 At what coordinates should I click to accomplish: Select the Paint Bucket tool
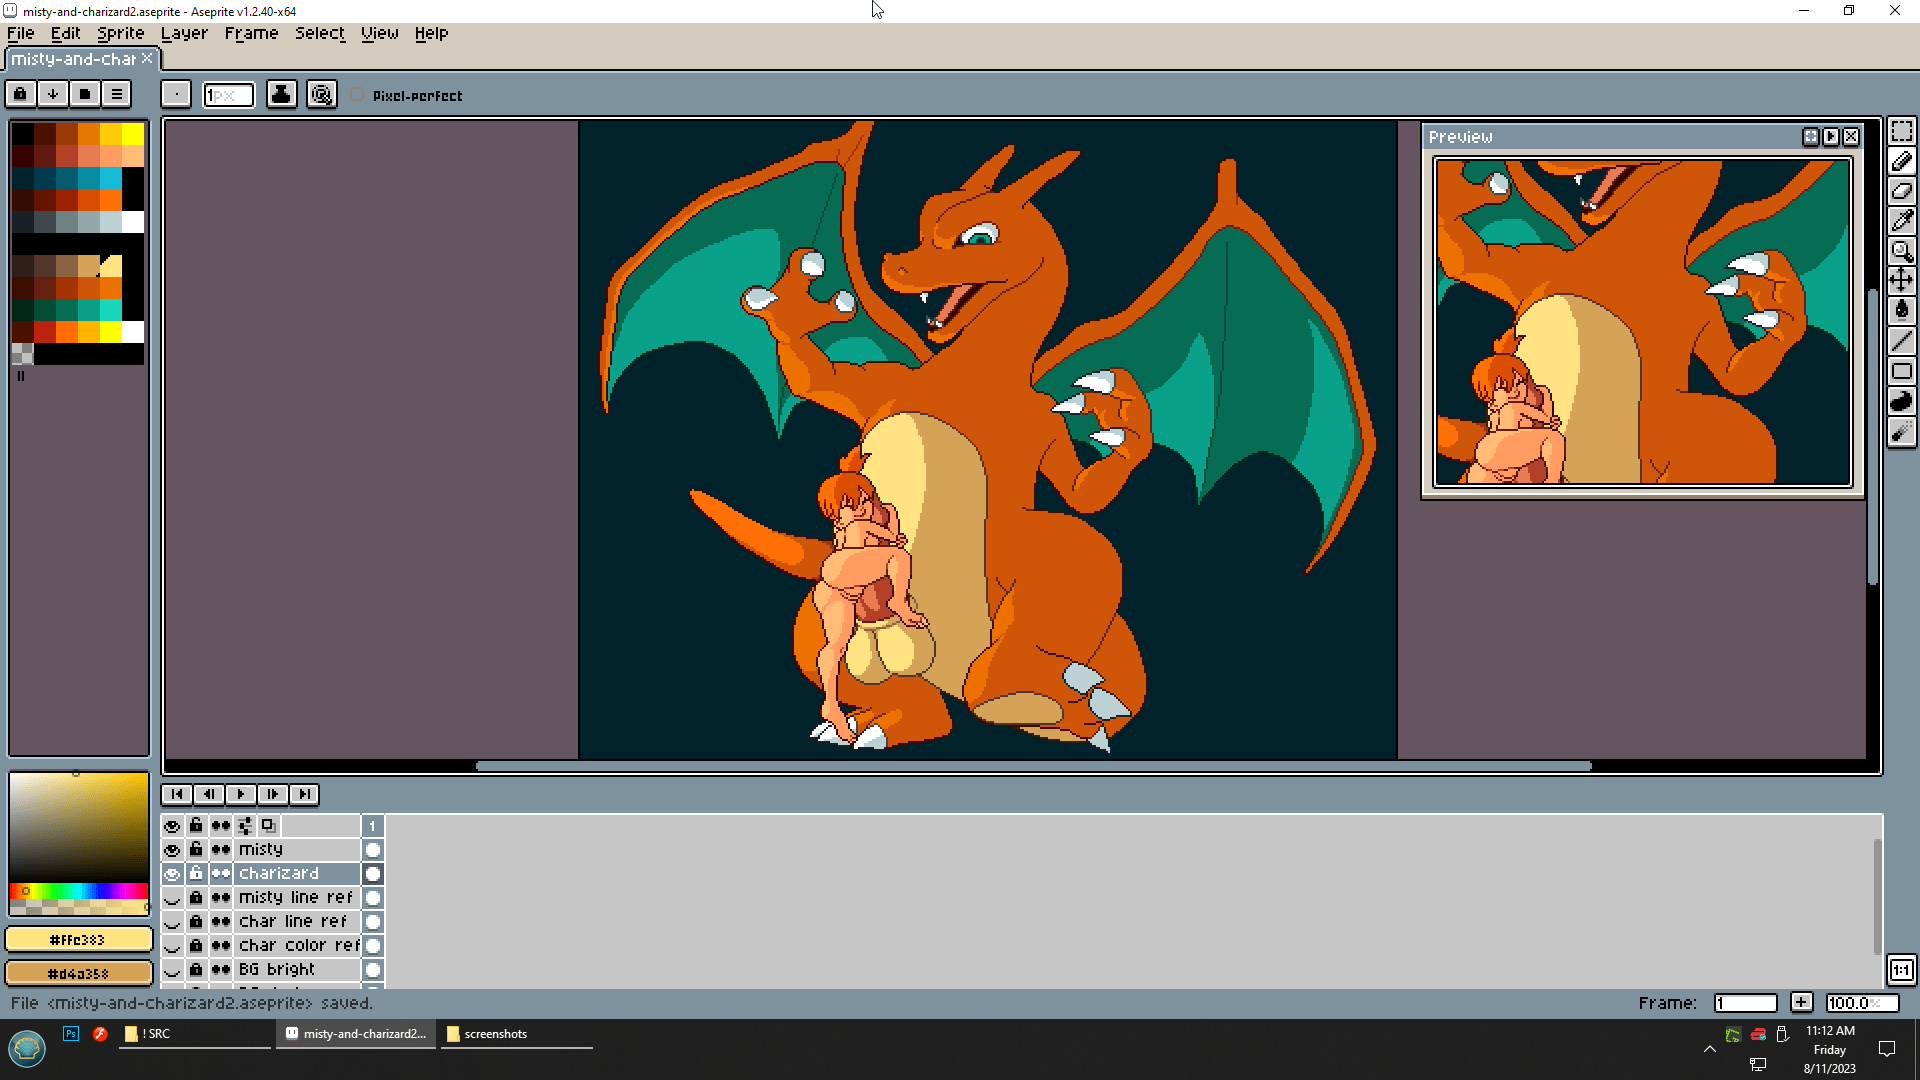pos(1901,310)
